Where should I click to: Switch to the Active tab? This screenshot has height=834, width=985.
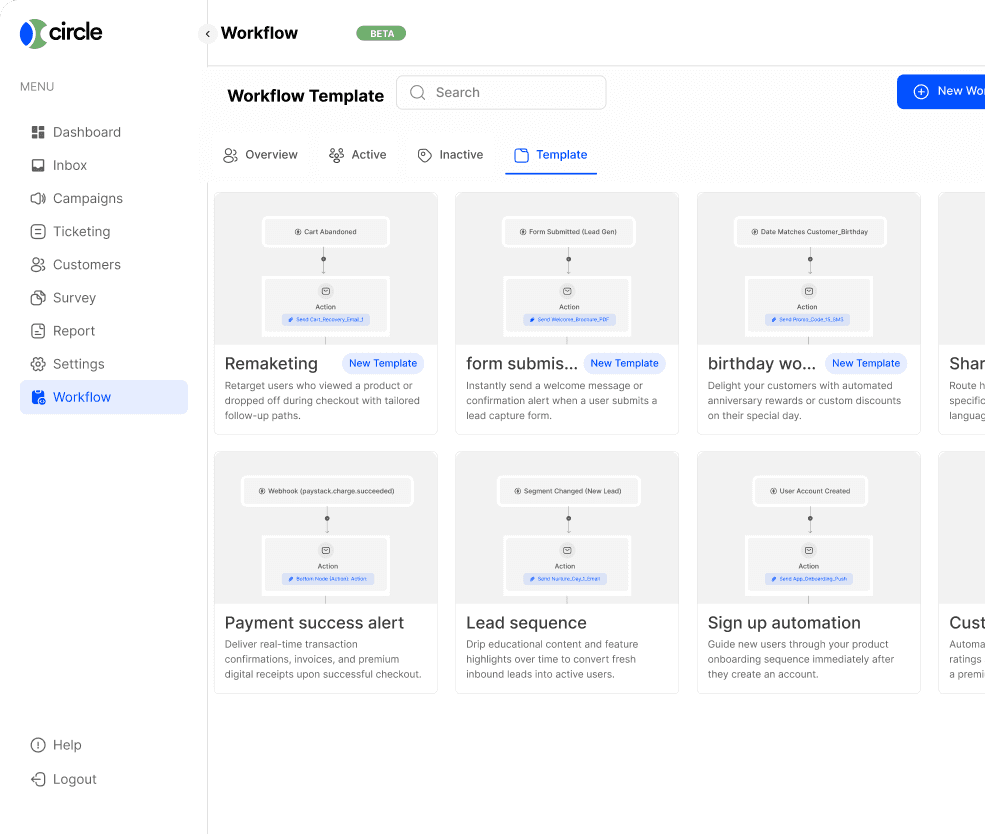tap(357, 155)
